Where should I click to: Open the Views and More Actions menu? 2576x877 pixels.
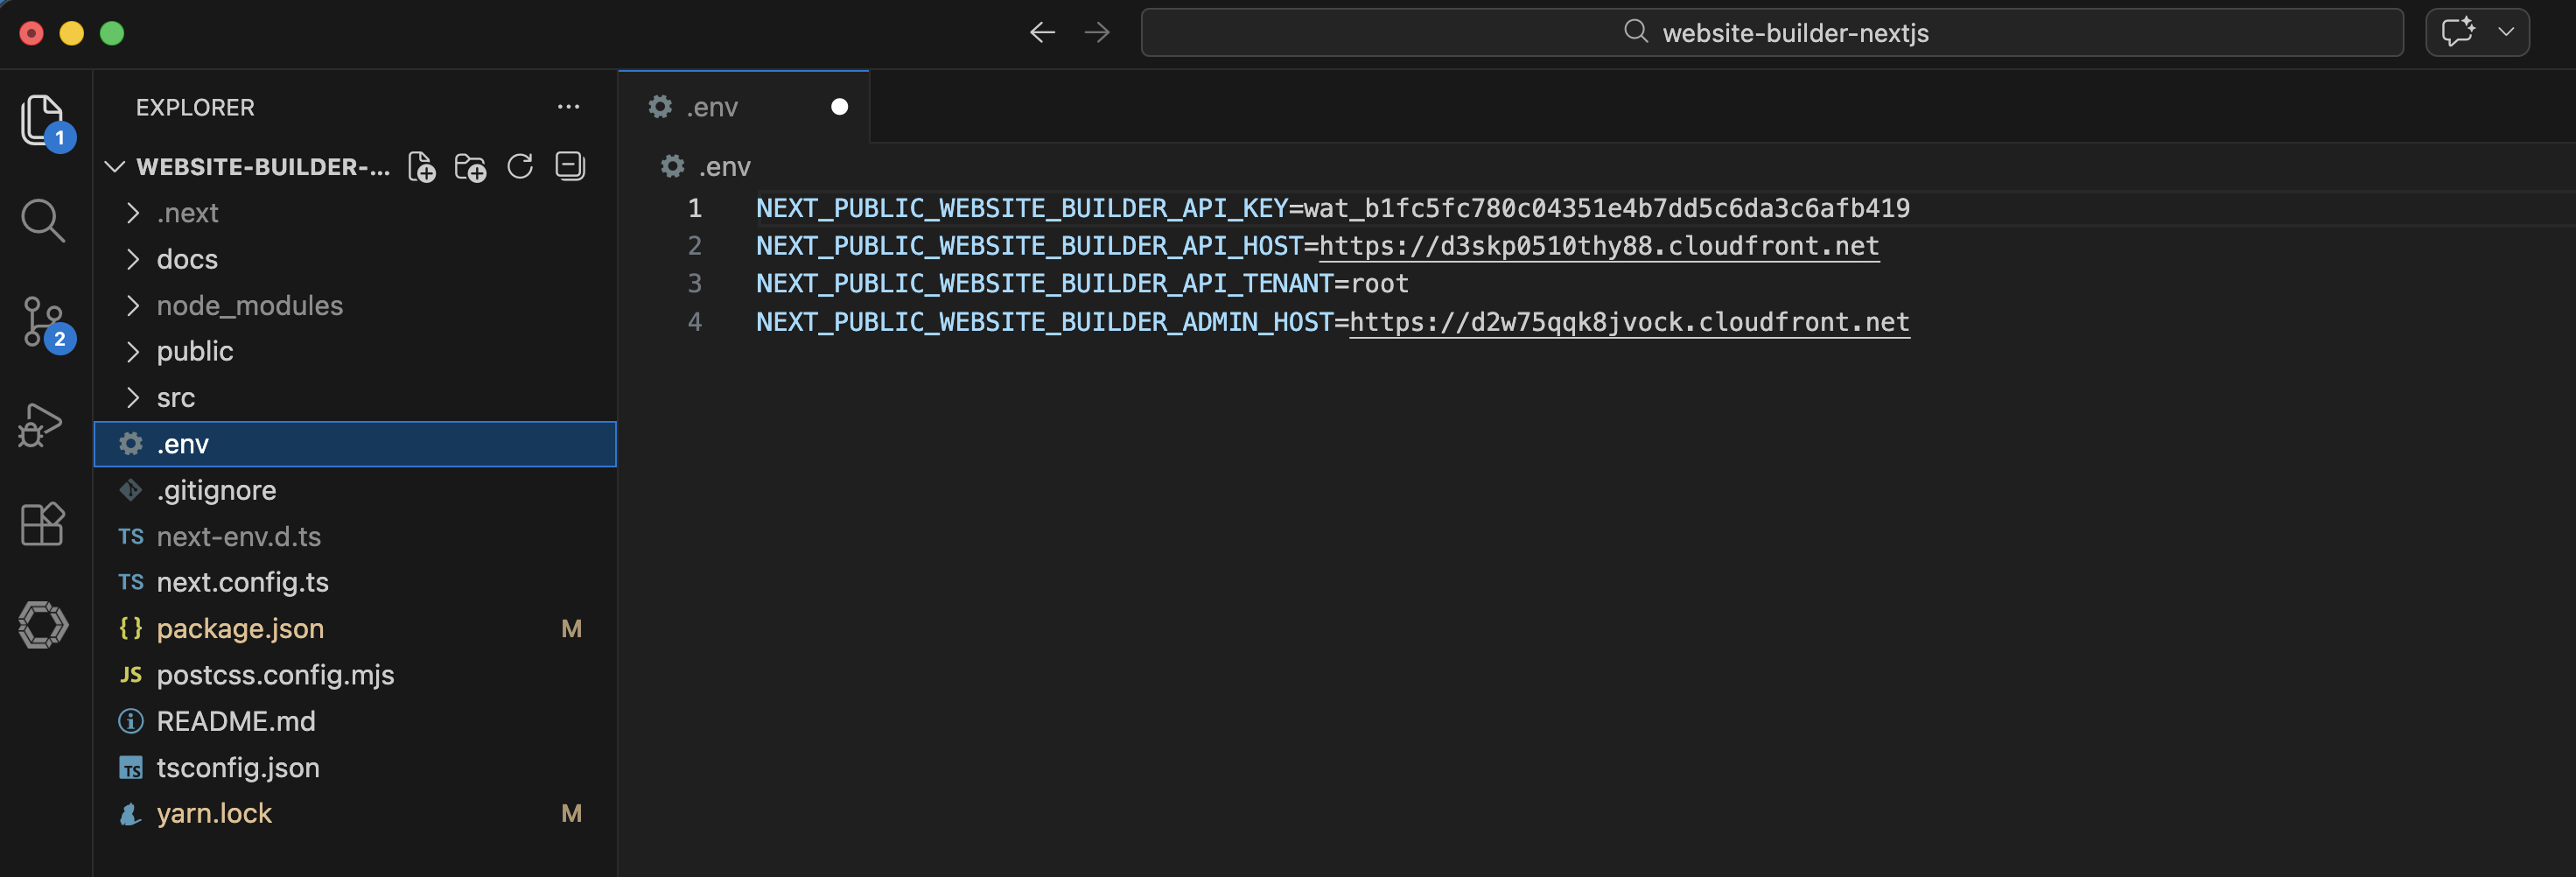568,107
